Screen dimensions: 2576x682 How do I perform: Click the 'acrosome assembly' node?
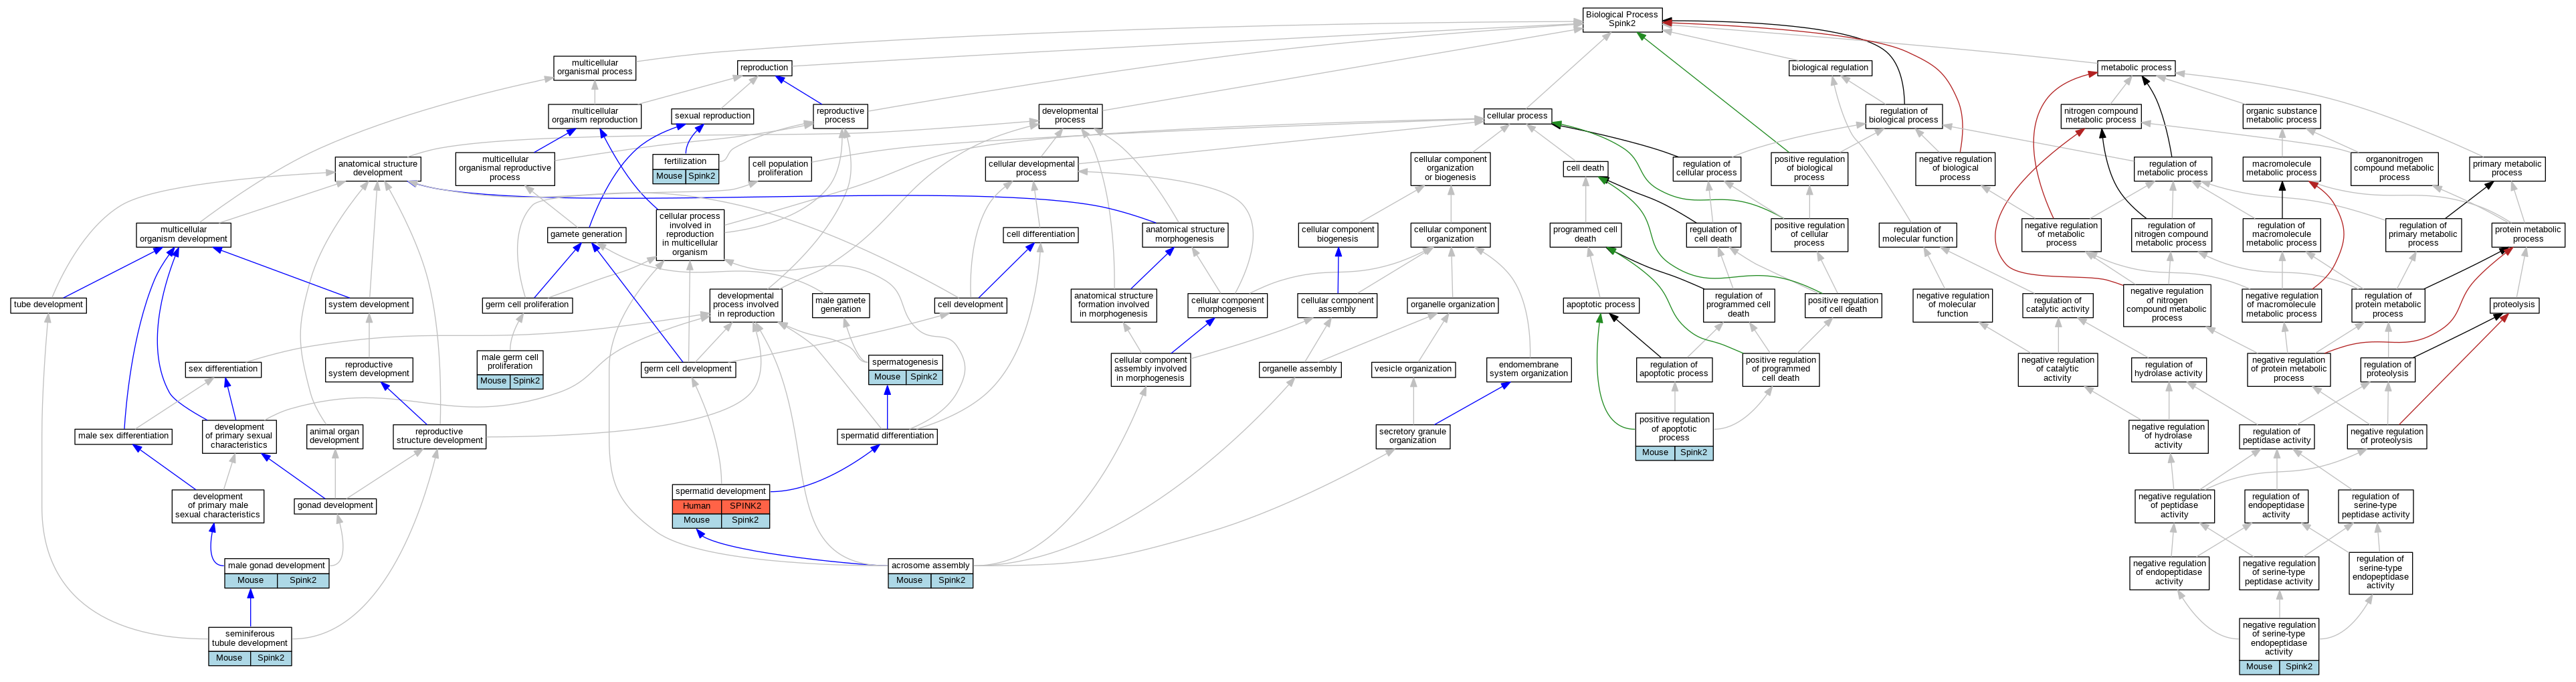click(x=930, y=566)
